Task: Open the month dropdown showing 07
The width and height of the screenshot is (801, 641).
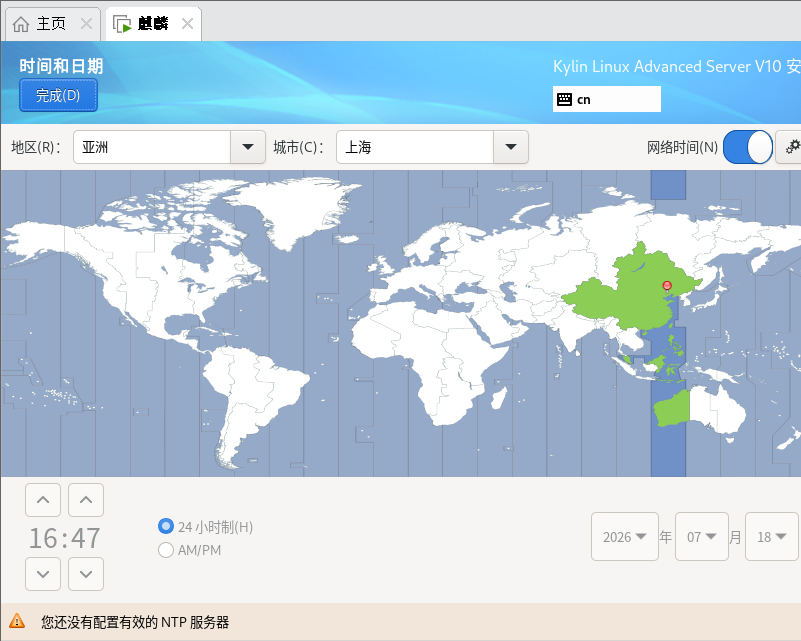Action: pos(702,537)
